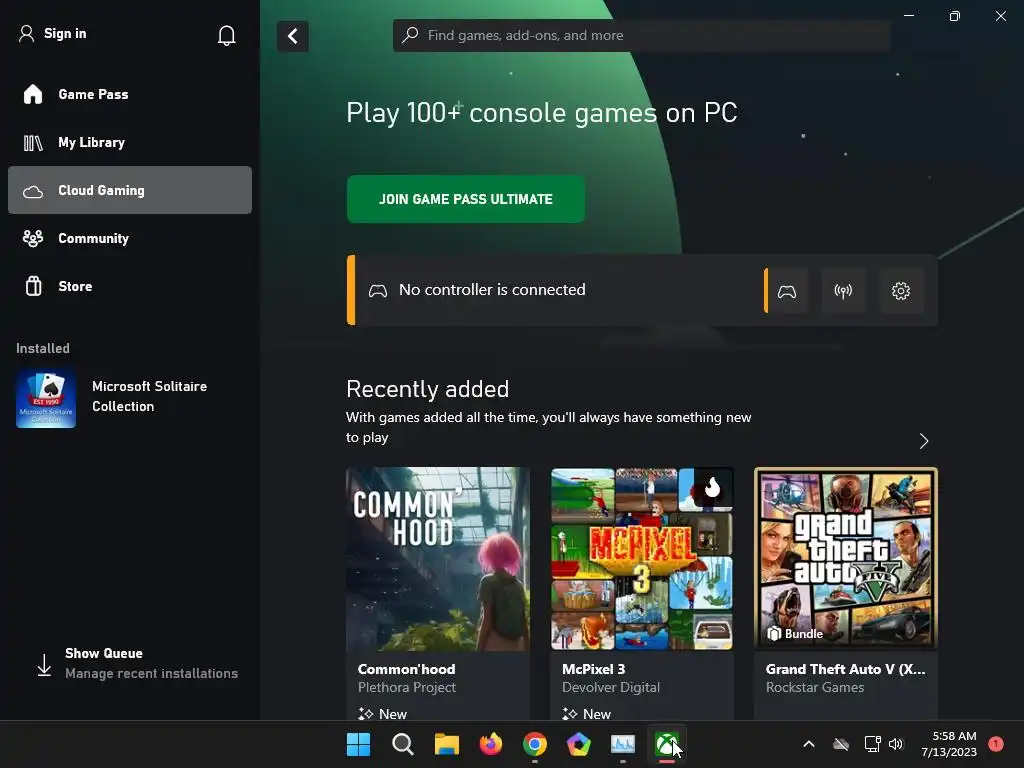1024x768 pixels.
Task: Click Plethora Project publisher text
Action: [x=407, y=688]
